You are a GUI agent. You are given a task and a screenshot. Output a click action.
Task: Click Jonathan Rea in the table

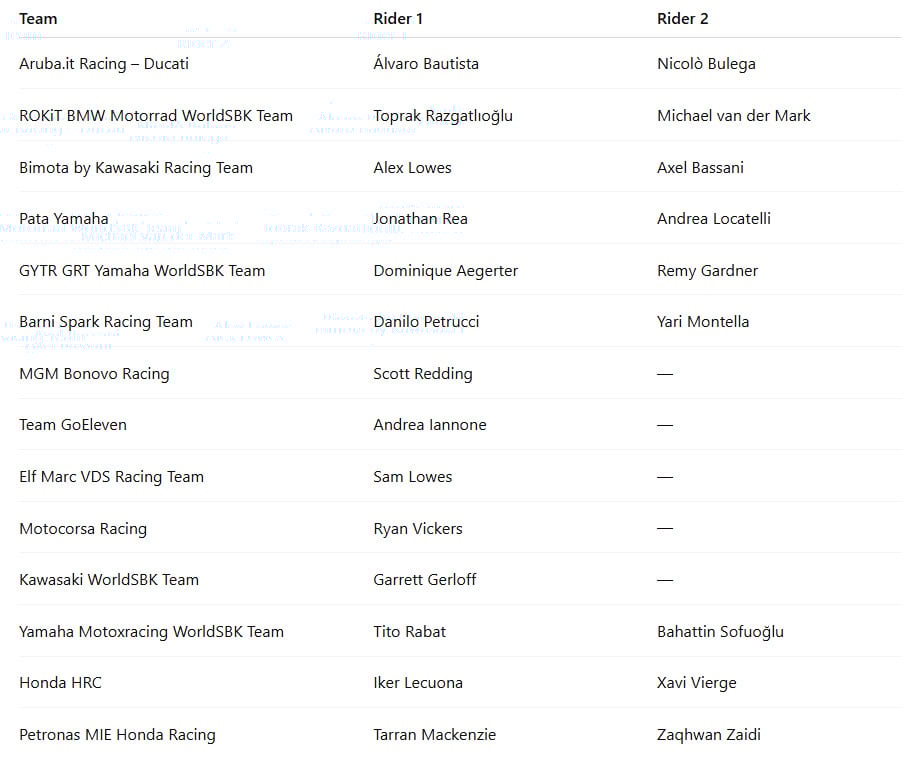point(420,219)
